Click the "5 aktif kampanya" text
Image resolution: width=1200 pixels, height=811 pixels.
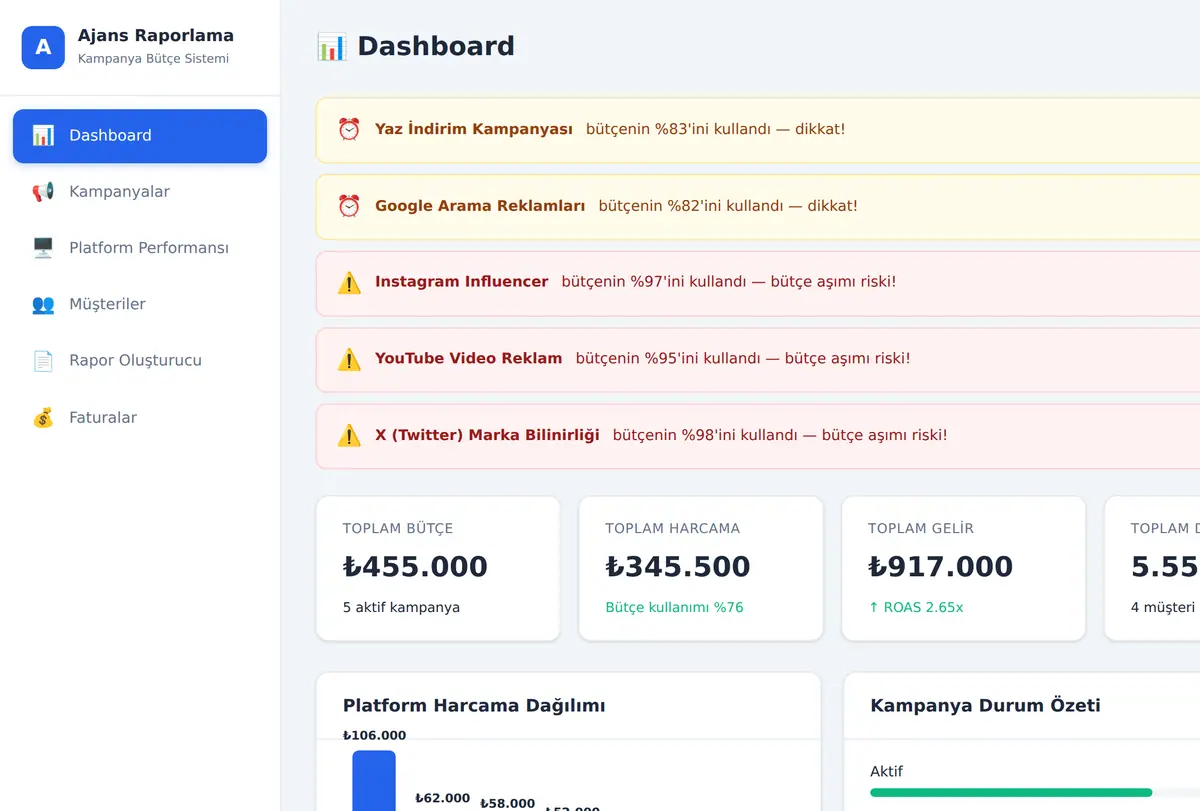(x=401, y=607)
